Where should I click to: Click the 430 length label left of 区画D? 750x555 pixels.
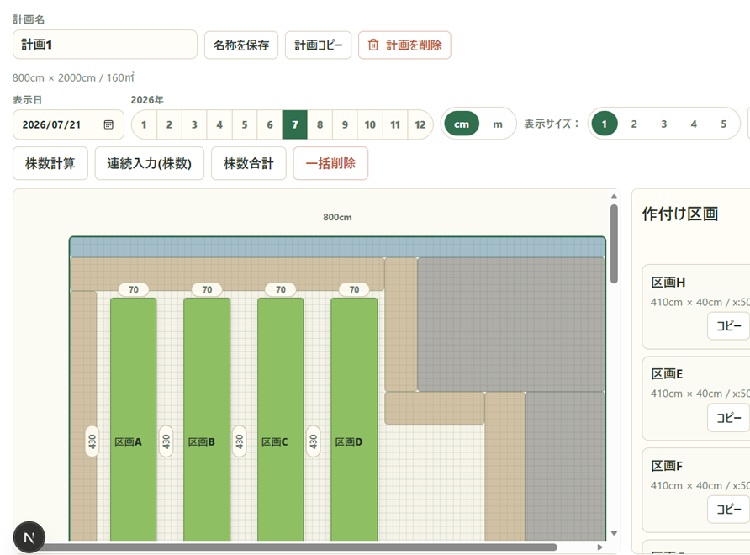coord(313,441)
